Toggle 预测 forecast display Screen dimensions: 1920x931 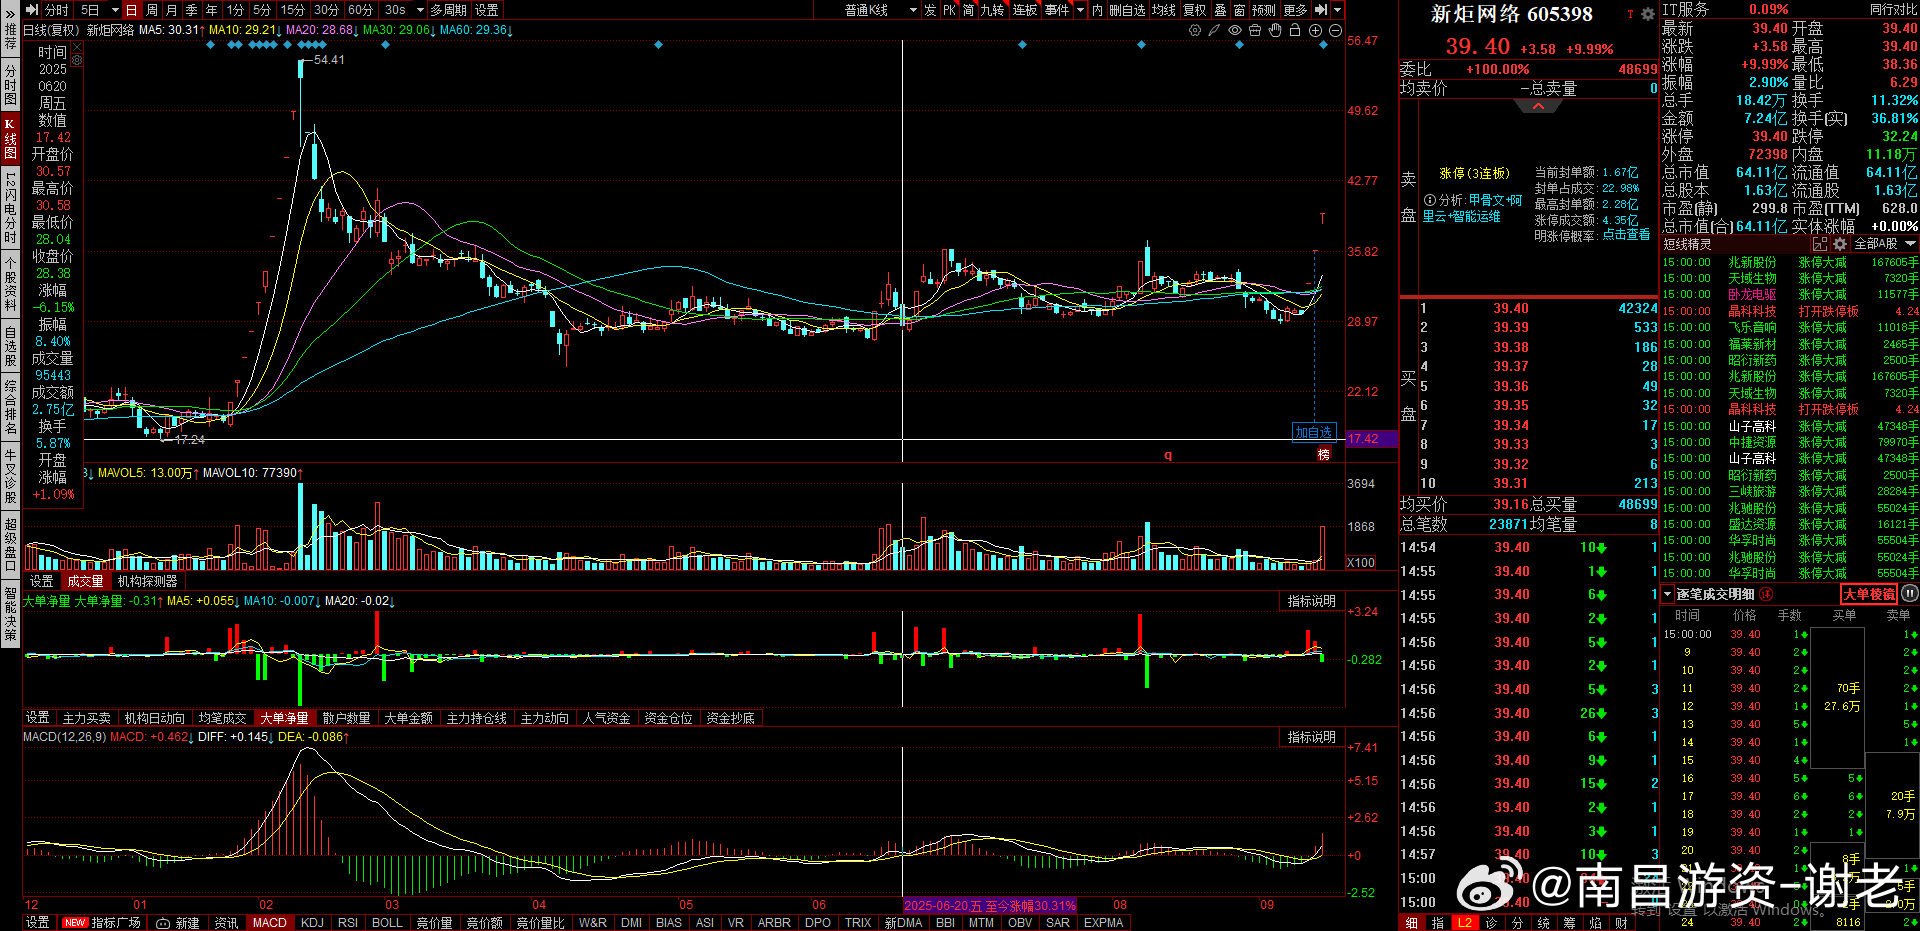1264,10
